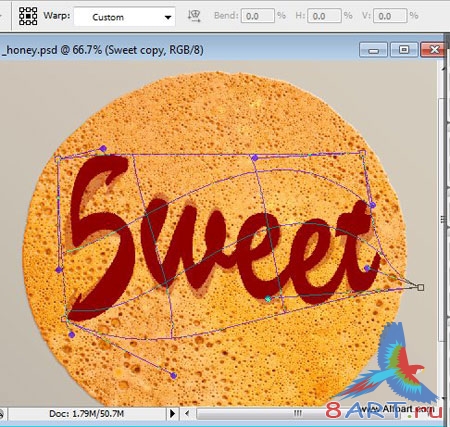Minimize the honey.psd document window
Screen dimensions: 450x427
click(373, 50)
